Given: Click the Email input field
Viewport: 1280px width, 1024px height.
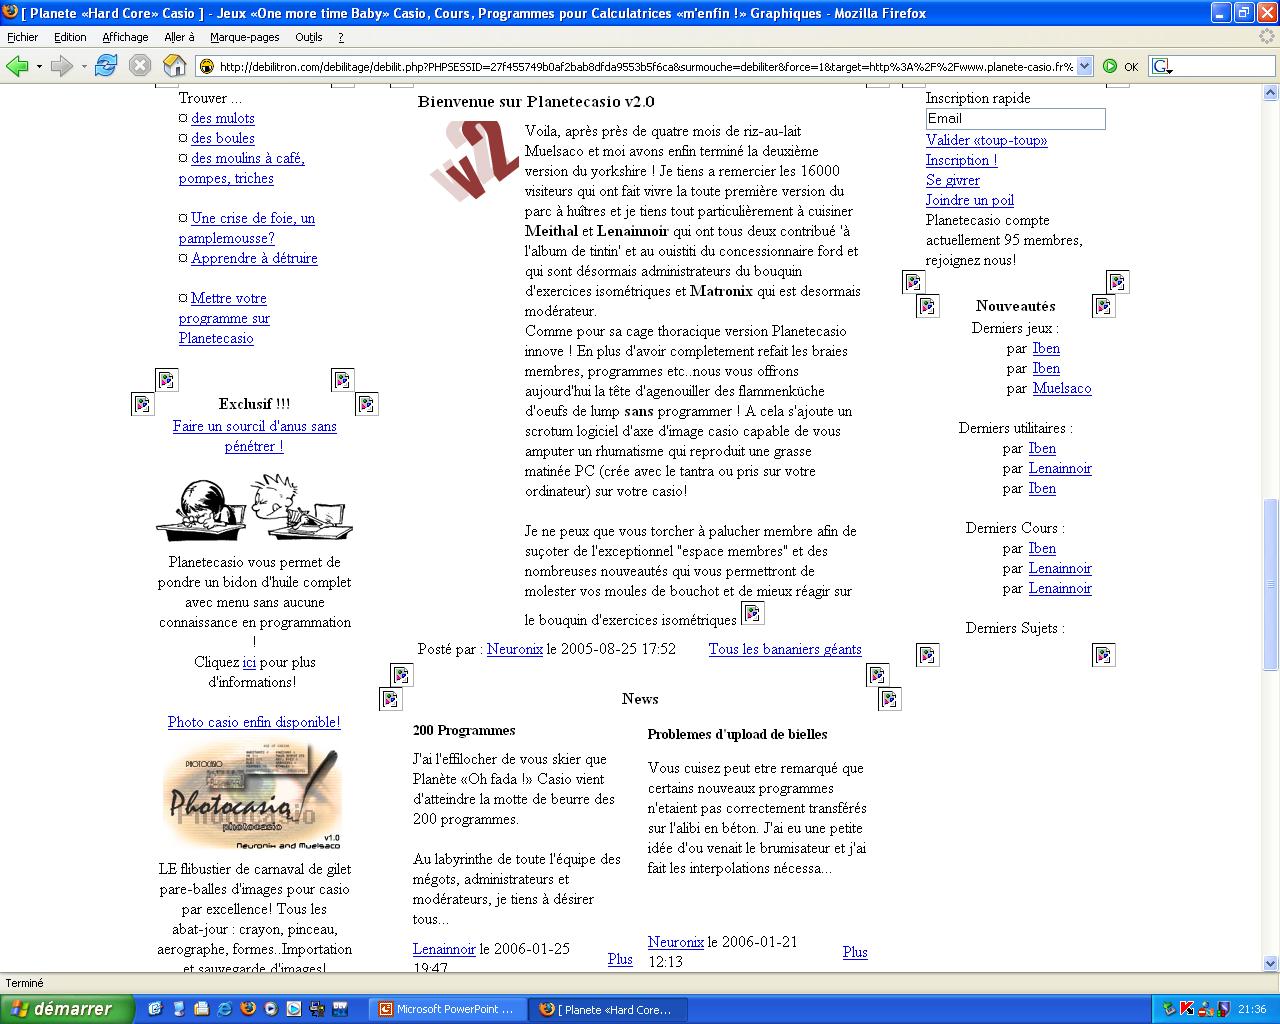Looking at the screenshot, I should [x=1015, y=119].
